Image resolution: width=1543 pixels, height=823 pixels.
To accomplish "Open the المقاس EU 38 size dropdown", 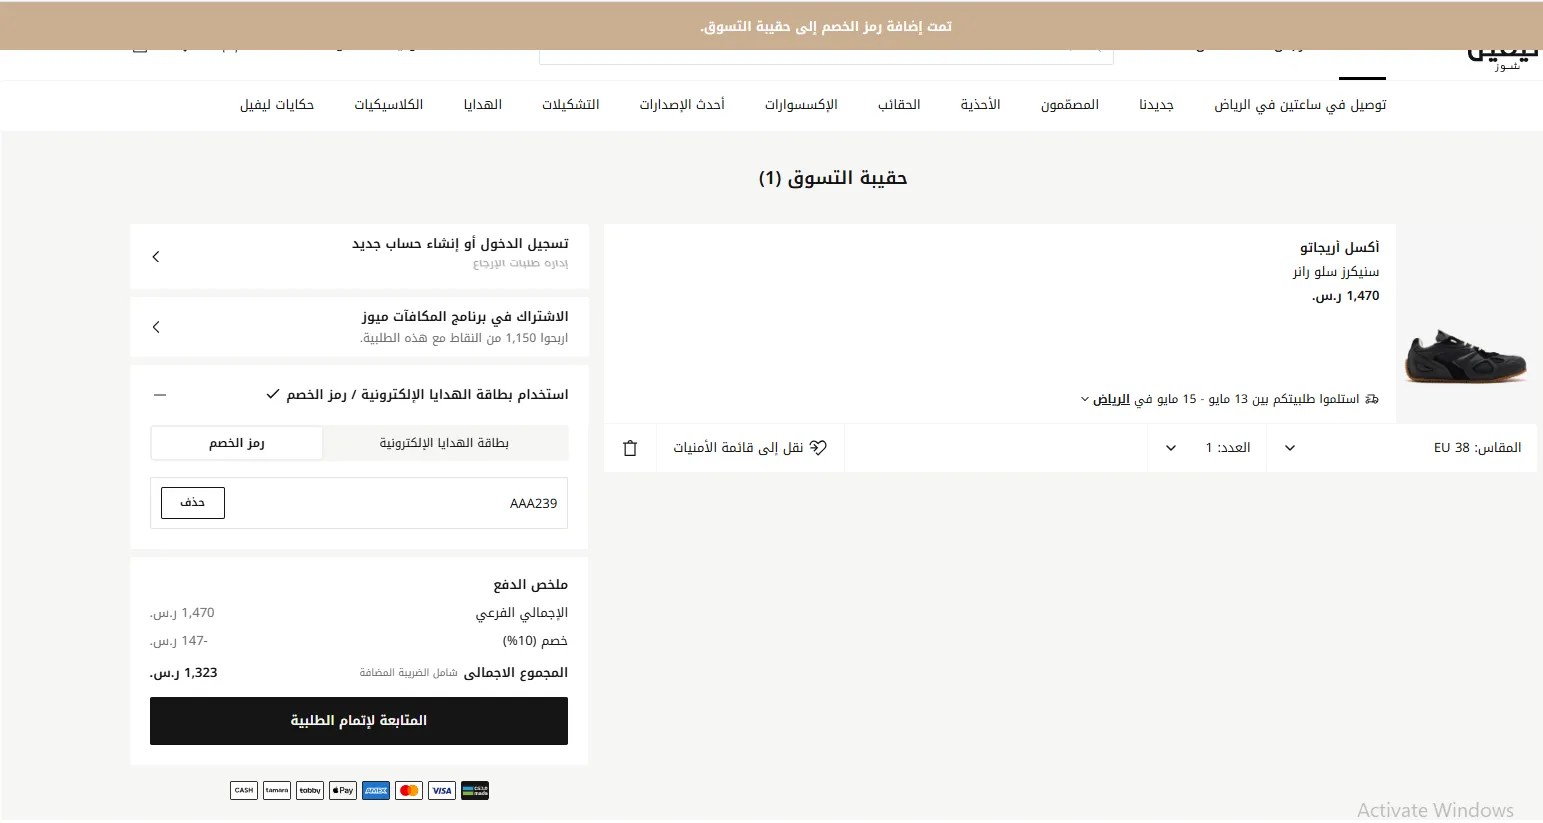I will (x=1402, y=448).
